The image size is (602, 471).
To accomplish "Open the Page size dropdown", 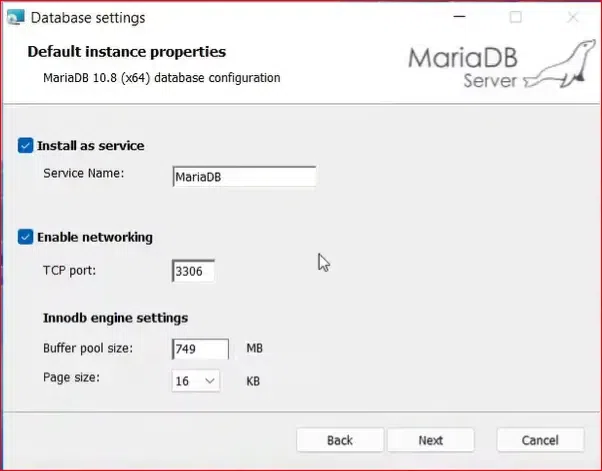I will (195, 381).
